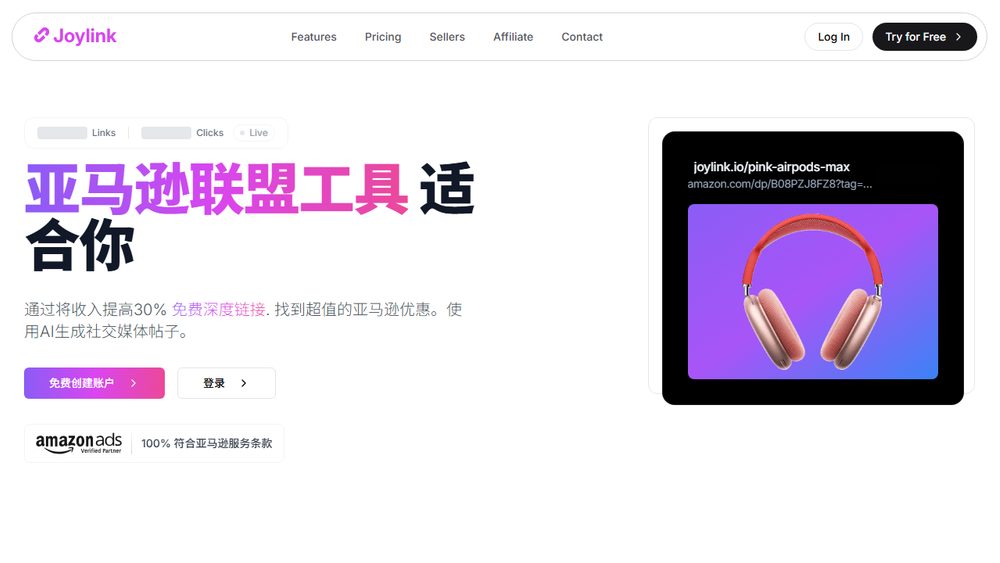The image size is (1000, 563).
Task: Open the Contact page link
Action: click(x=582, y=37)
